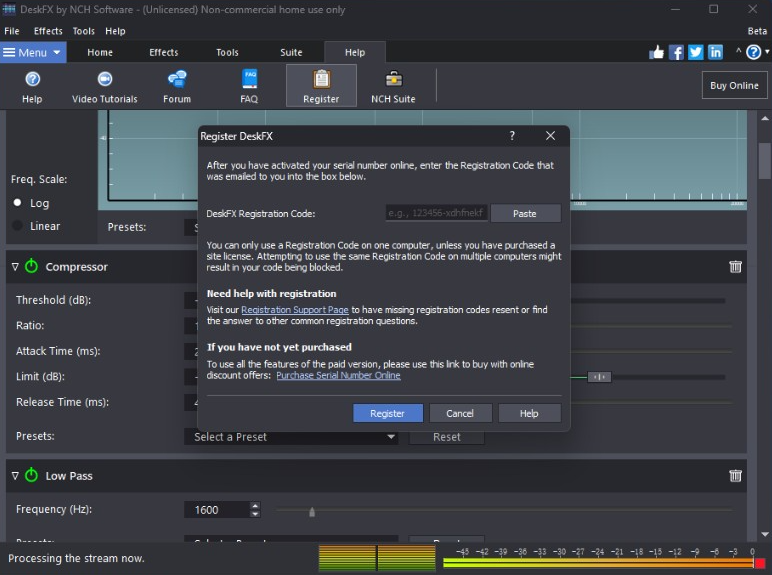This screenshot has height=575, width=772.
Task: Remove the Low Pass effect via trash icon
Action: tap(735, 476)
